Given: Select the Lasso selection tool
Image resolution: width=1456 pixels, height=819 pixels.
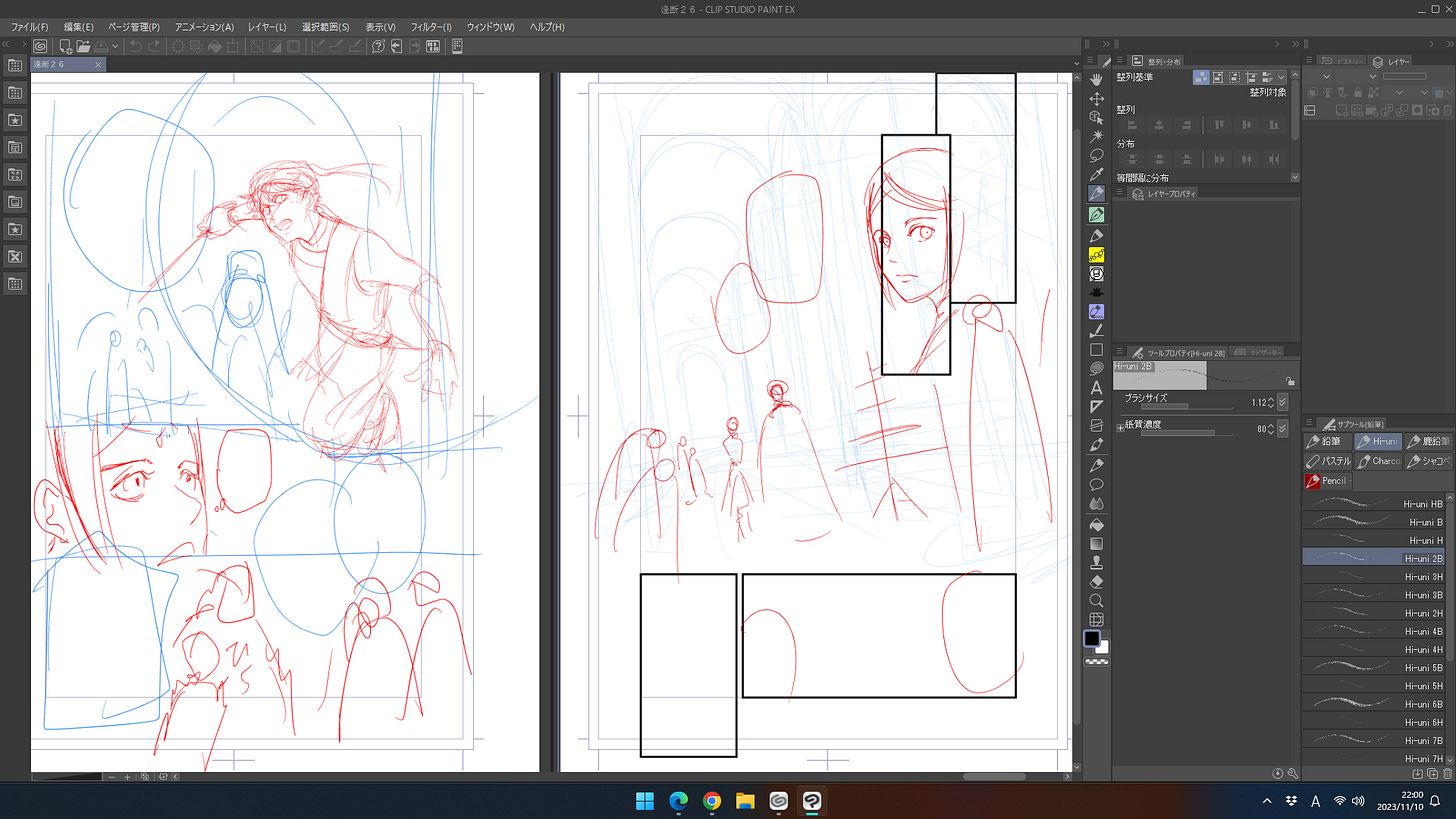Looking at the screenshot, I should click(1096, 155).
